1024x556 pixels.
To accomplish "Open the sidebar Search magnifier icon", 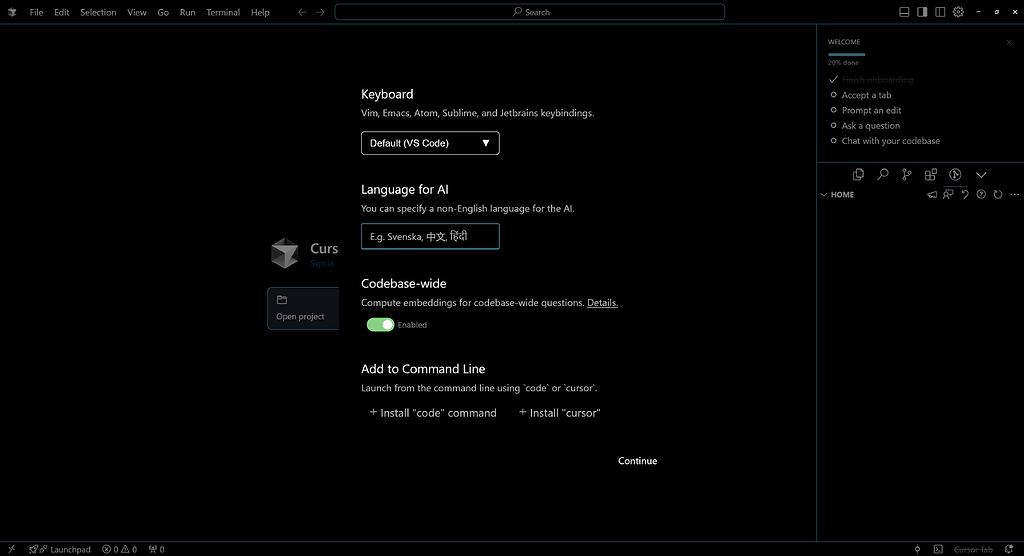I will (x=882, y=174).
